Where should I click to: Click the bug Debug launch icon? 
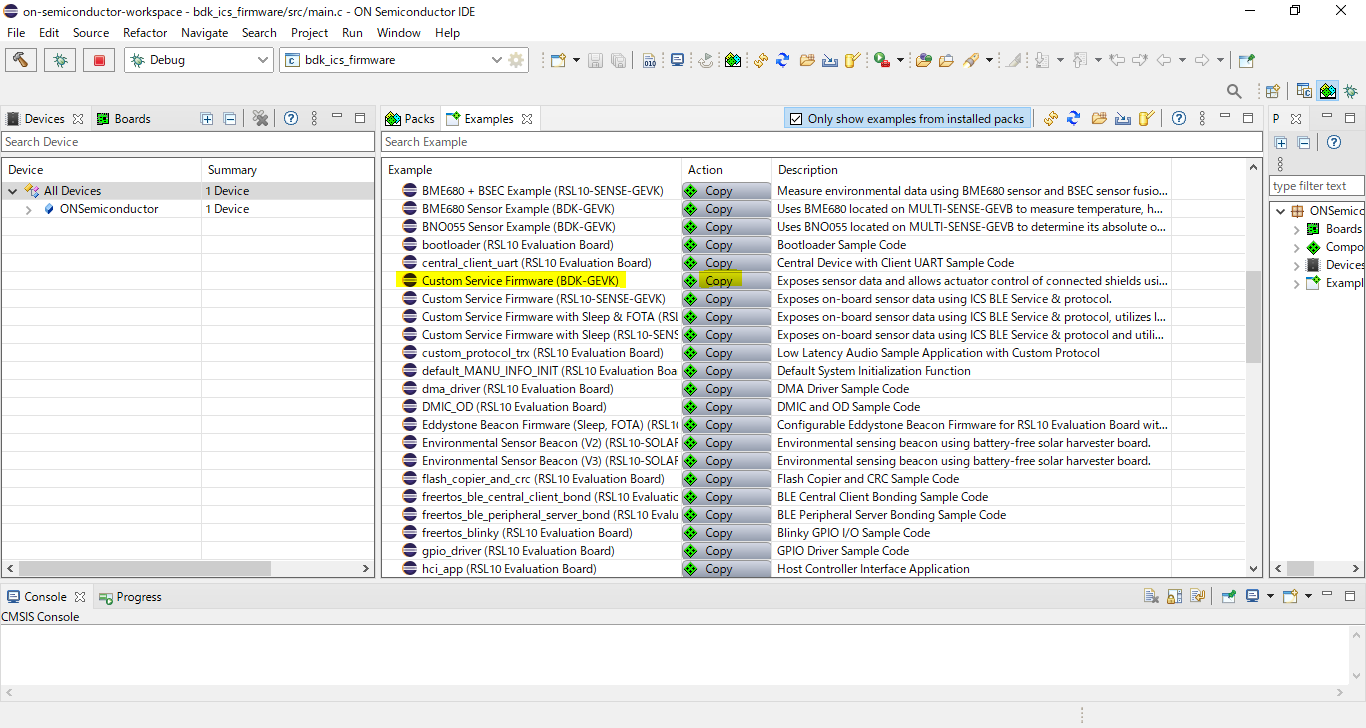click(60, 60)
